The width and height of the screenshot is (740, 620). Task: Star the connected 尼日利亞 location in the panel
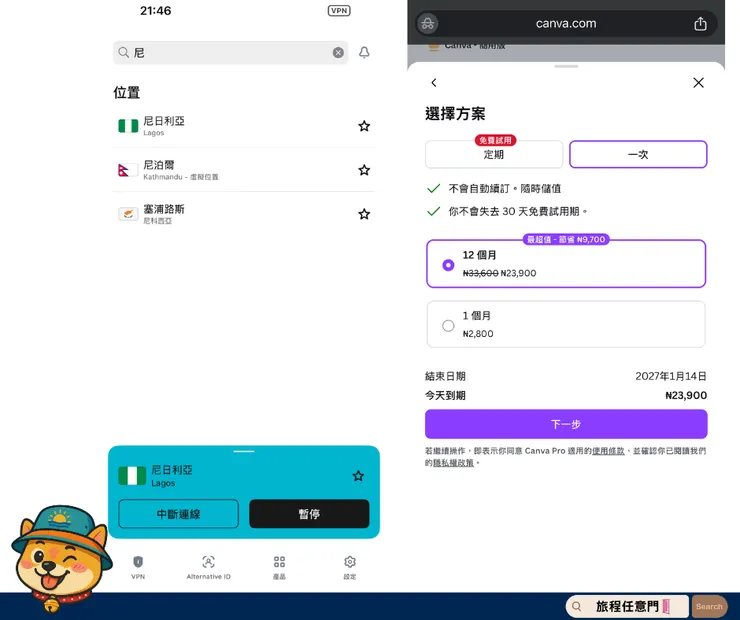click(358, 476)
